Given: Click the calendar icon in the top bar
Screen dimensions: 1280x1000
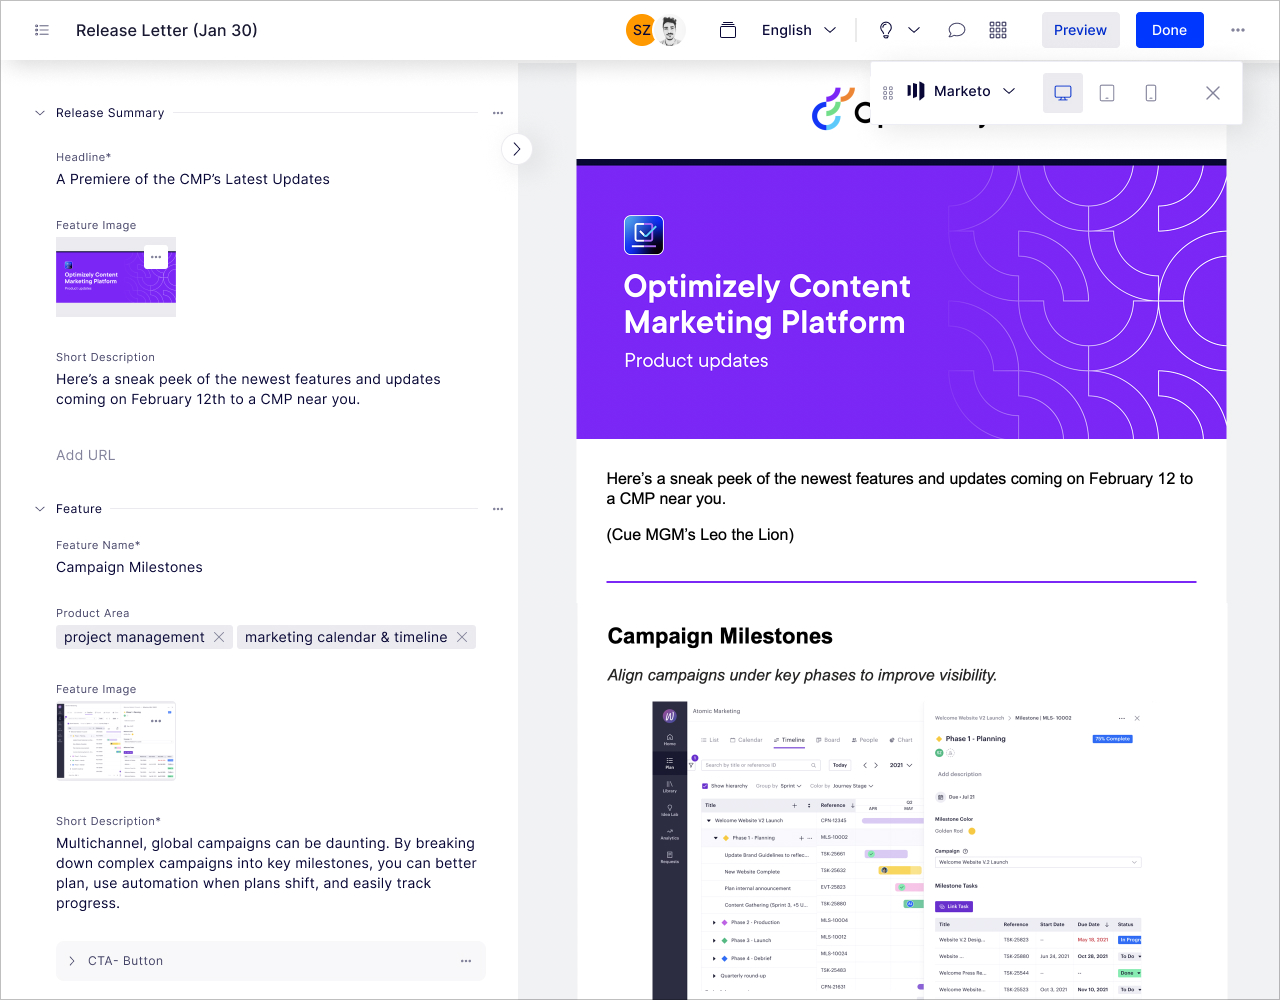Looking at the screenshot, I should (727, 29).
